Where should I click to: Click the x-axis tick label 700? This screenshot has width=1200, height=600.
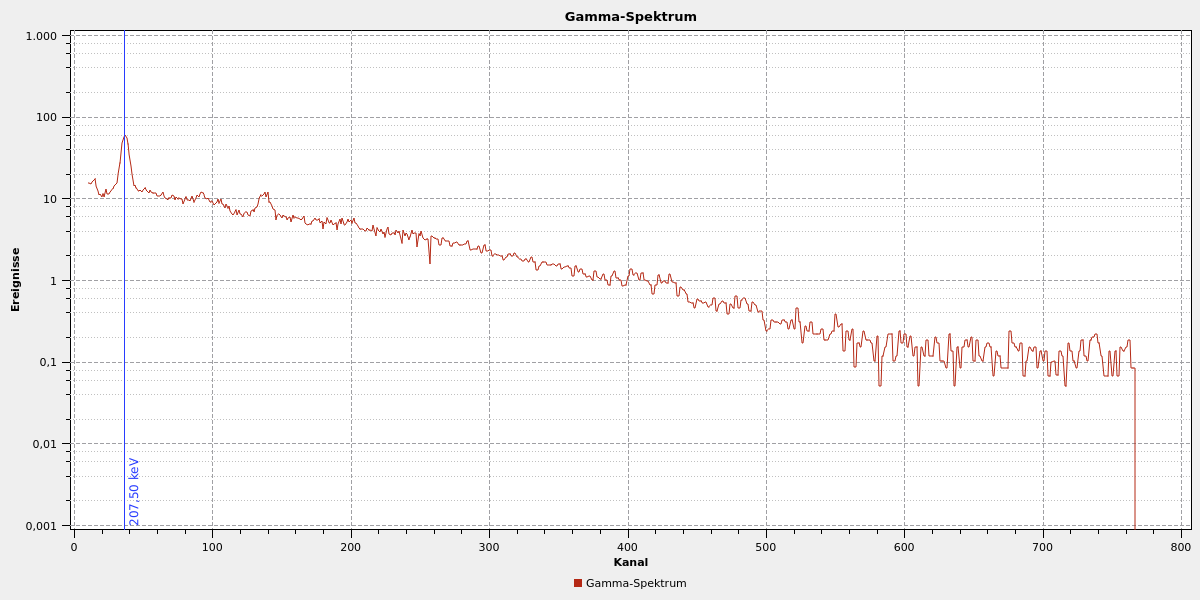coord(1043,547)
